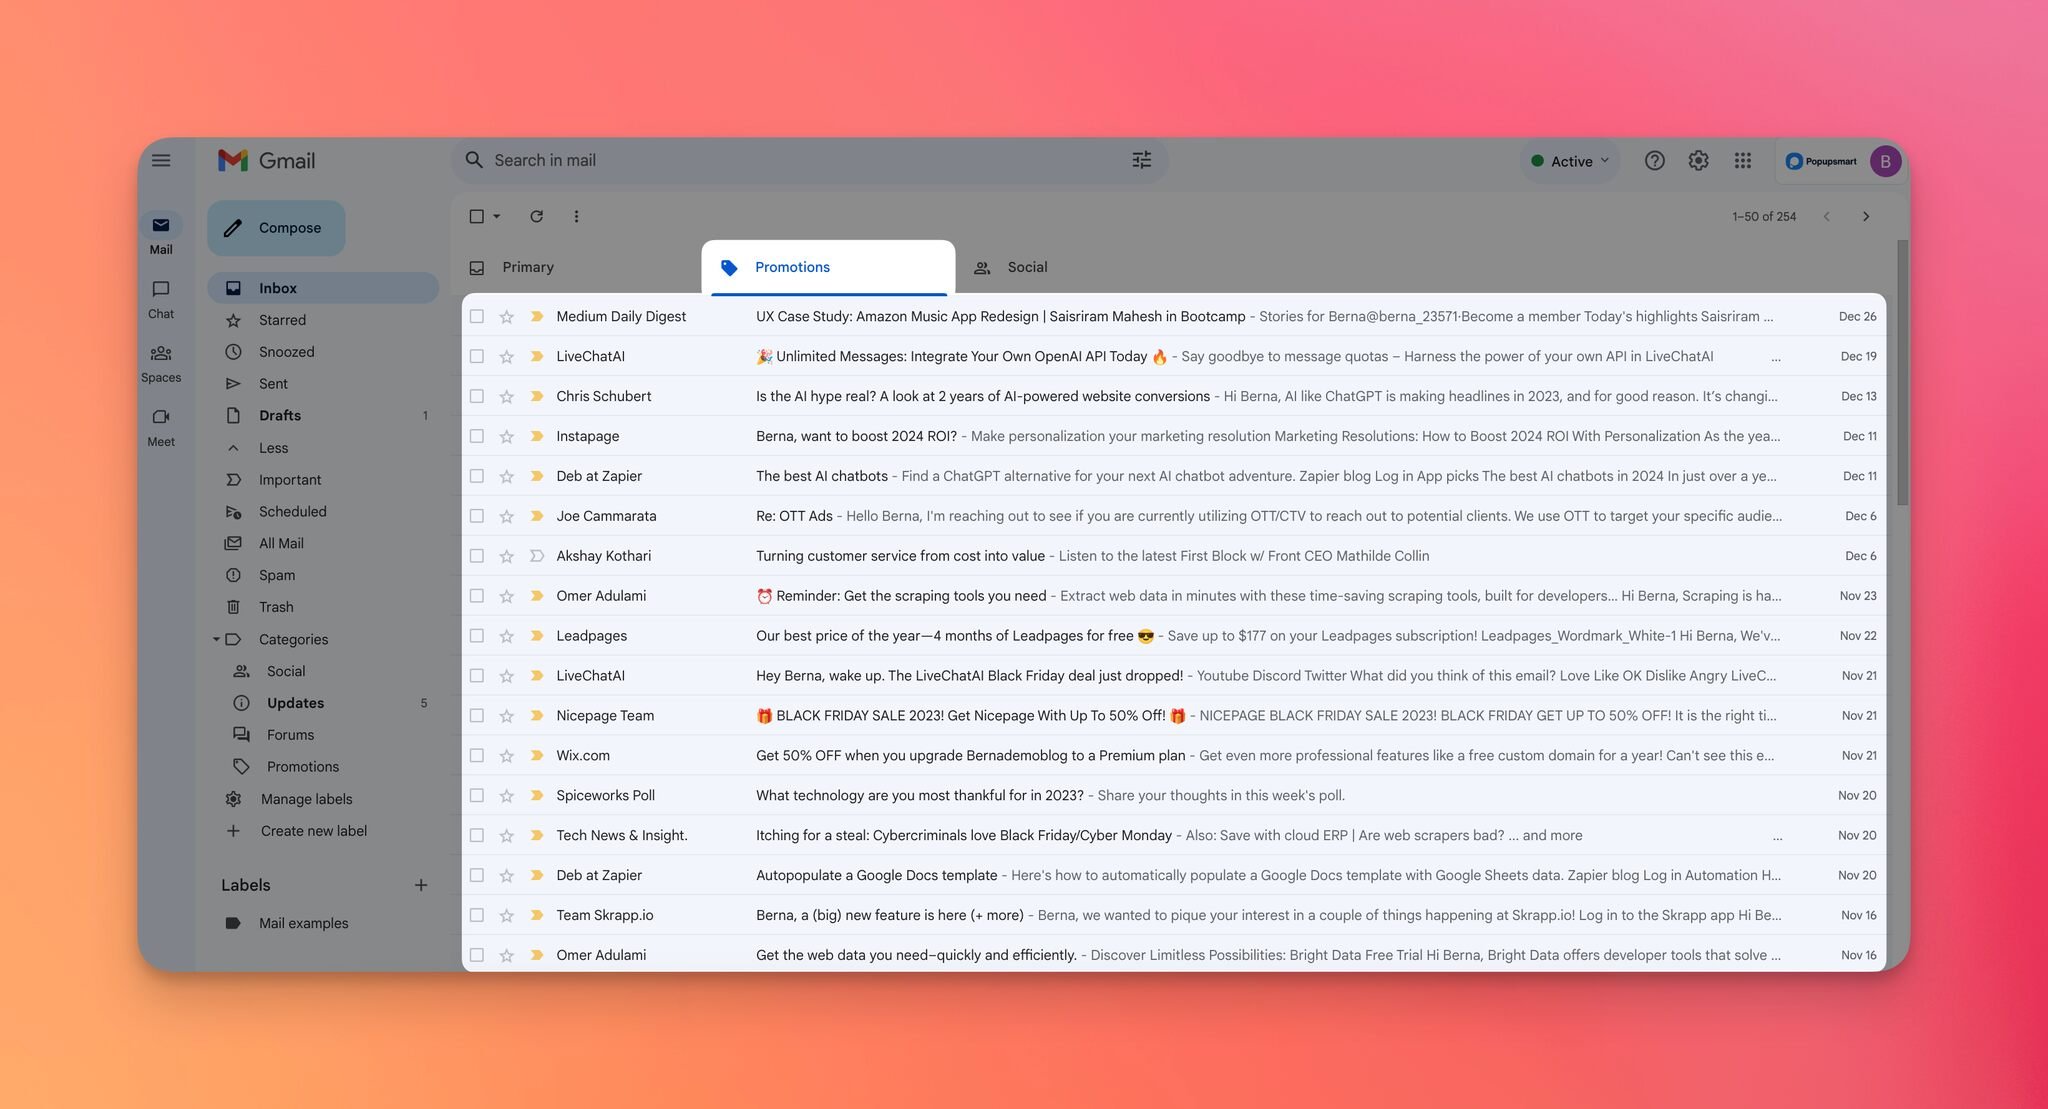Go to older messages arrow

coord(1865,216)
